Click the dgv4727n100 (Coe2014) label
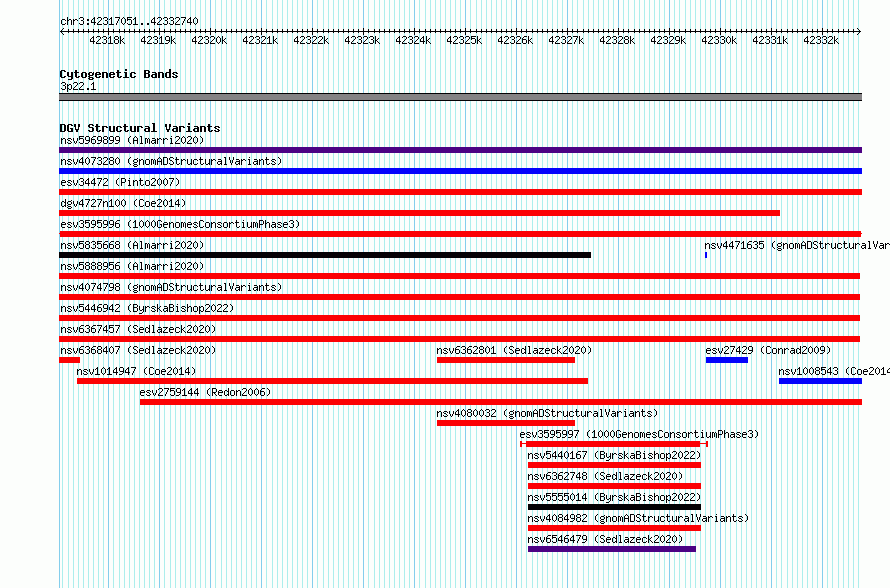 pyautogui.click(x=123, y=203)
